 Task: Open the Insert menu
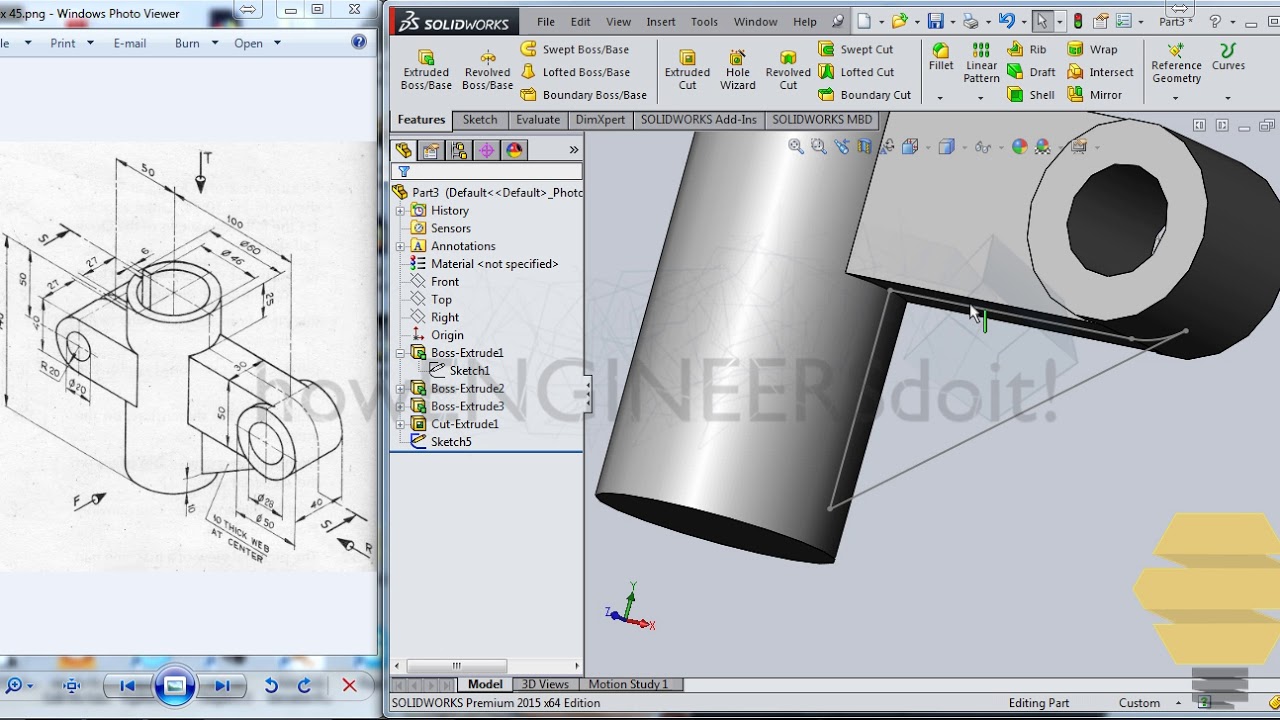click(x=661, y=22)
